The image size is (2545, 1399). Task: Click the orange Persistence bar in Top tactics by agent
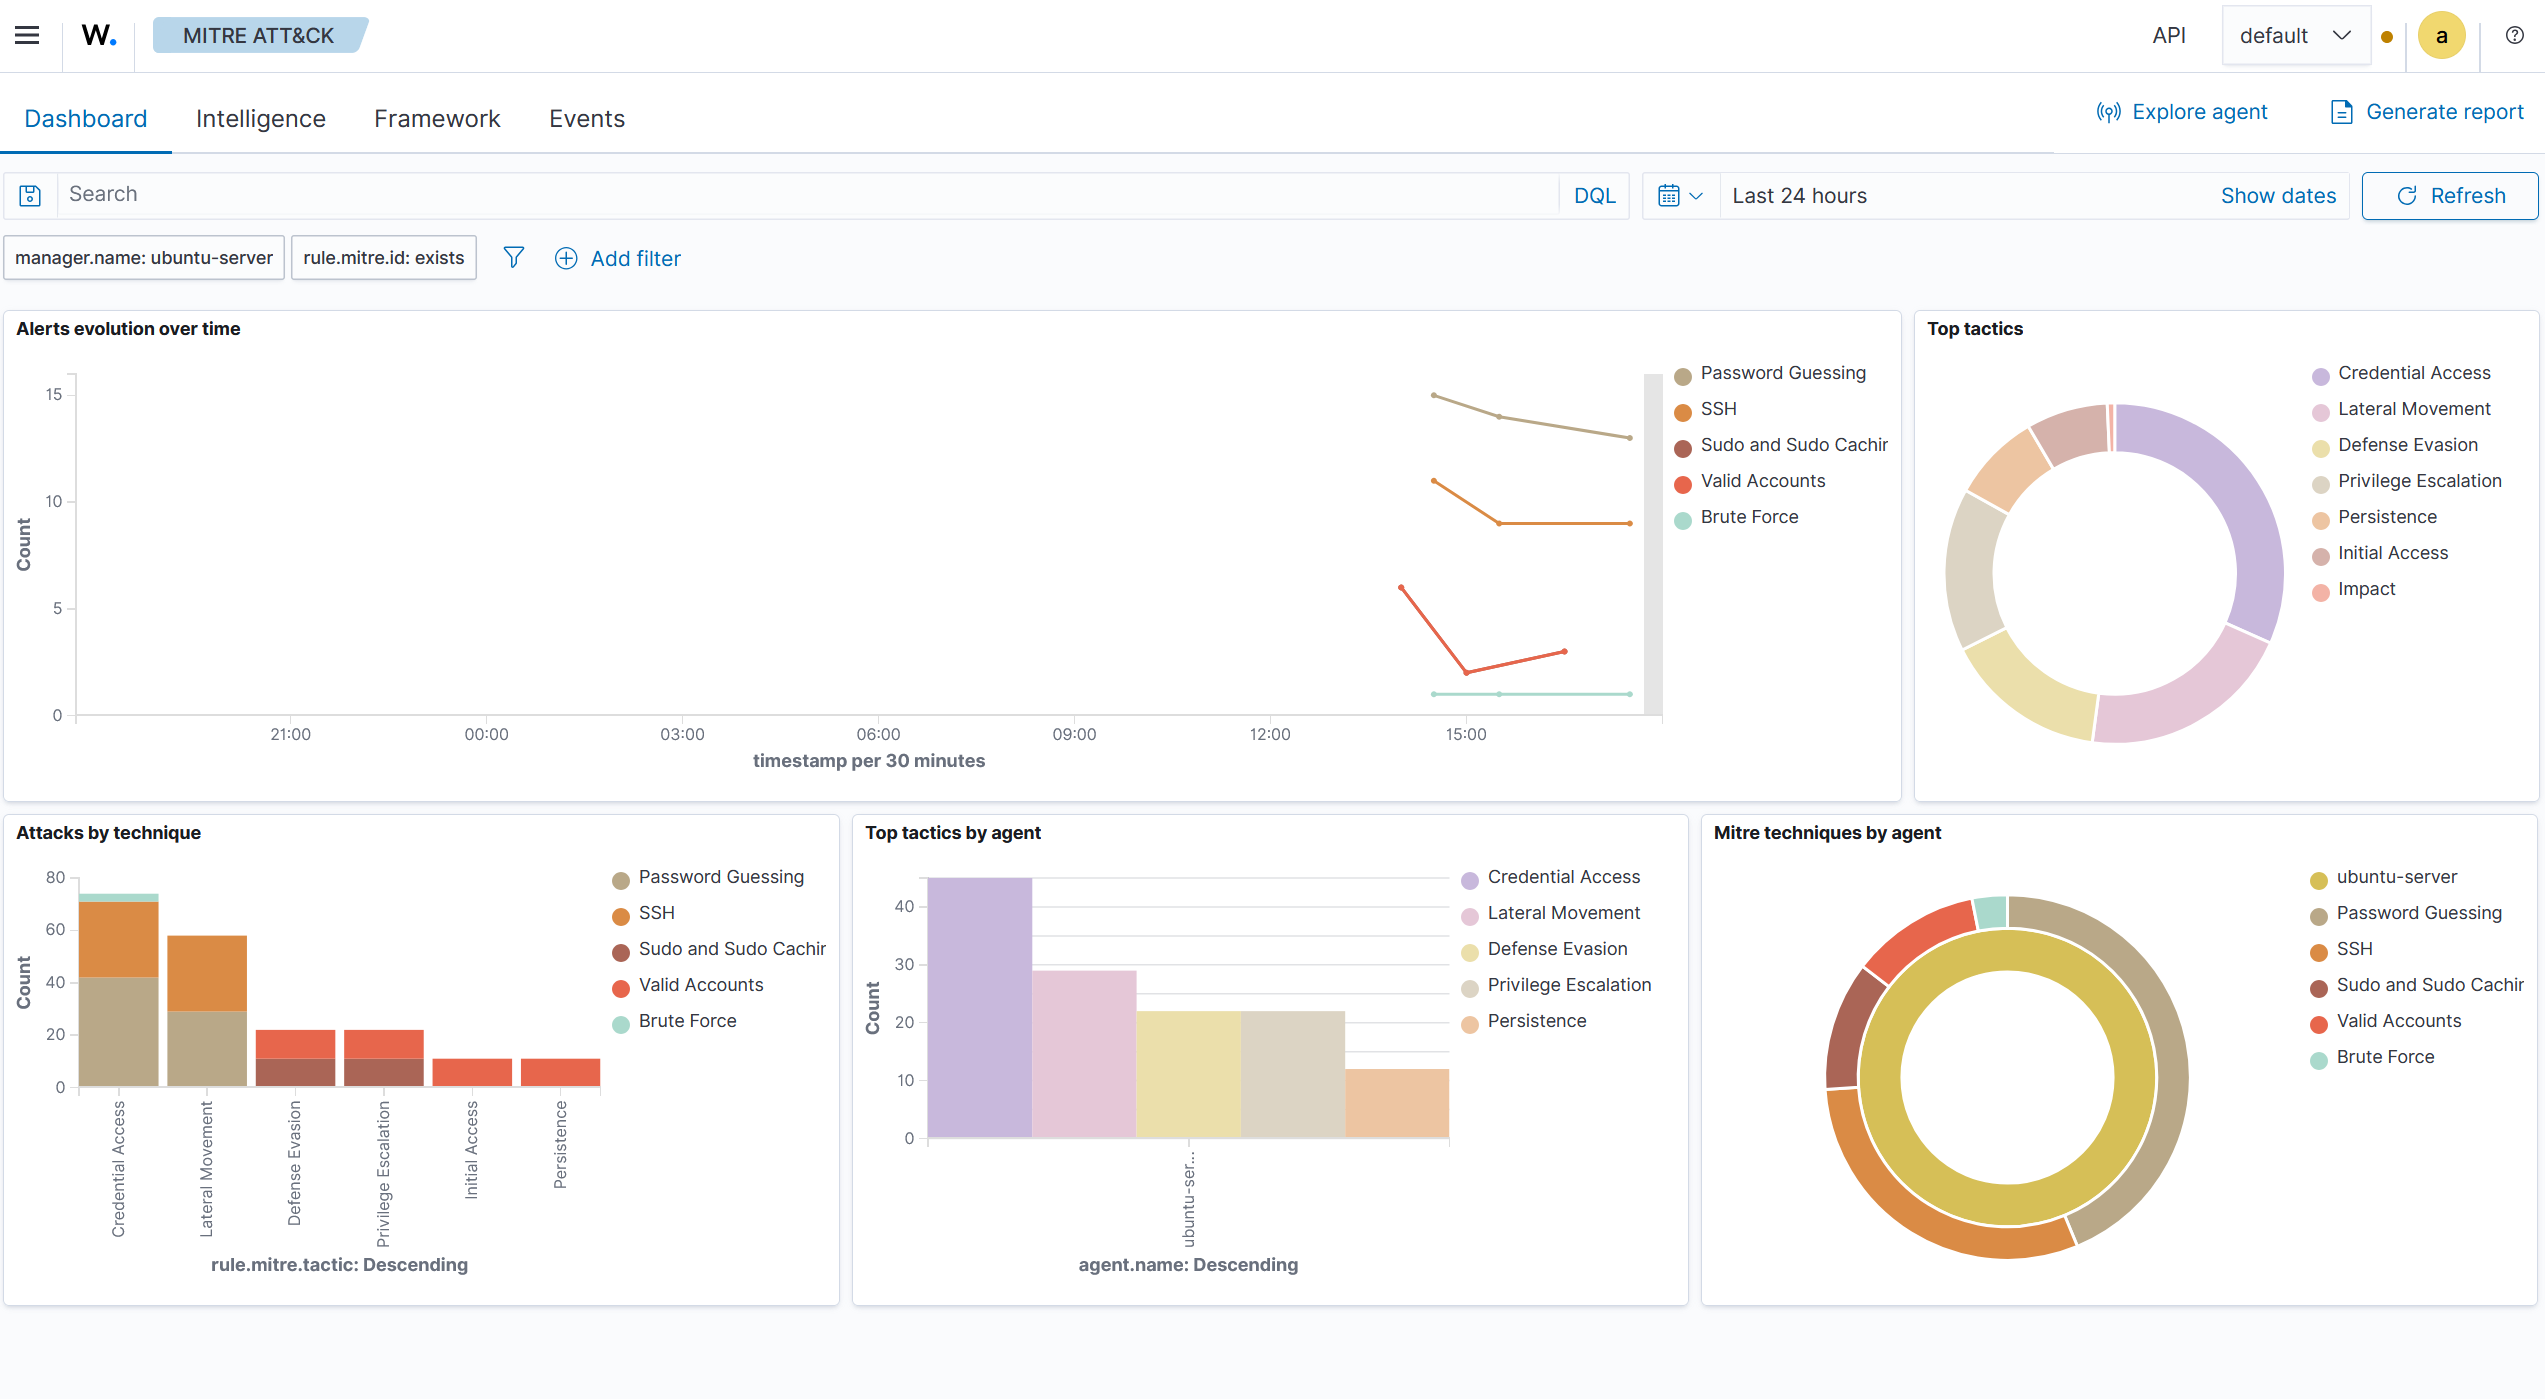[x=1397, y=1103]
